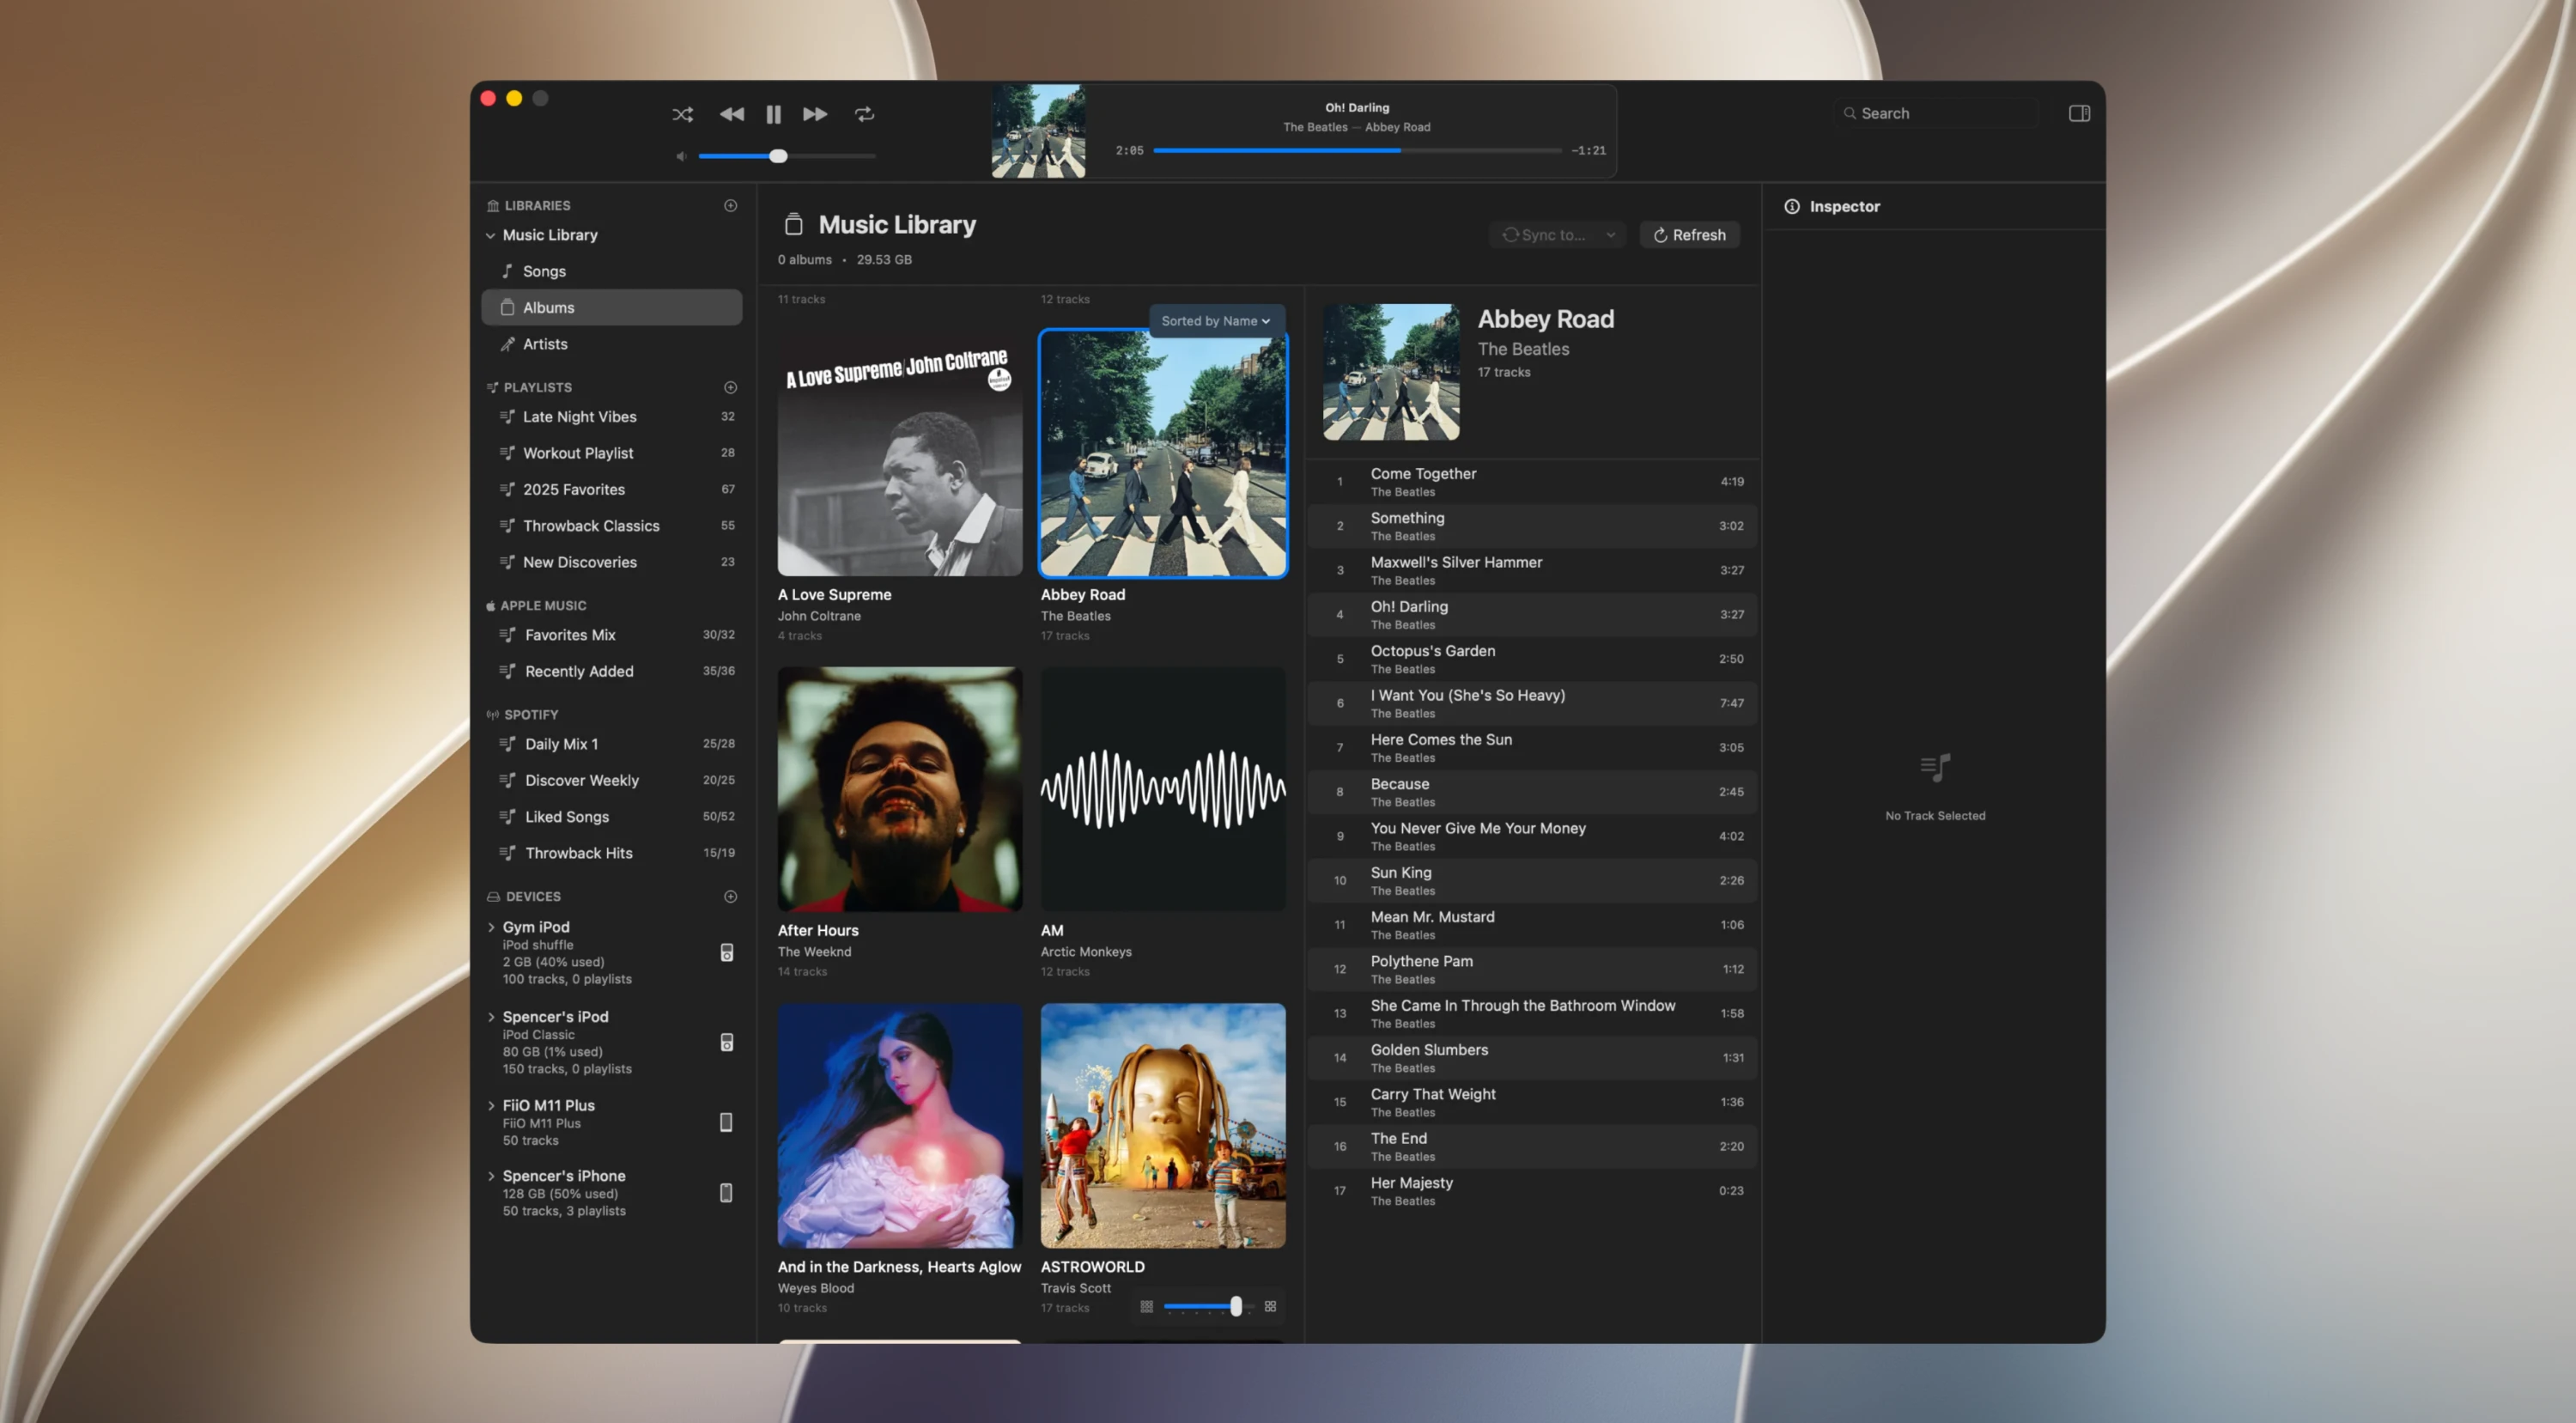2576x1423 pixels.
Task: Pause the current song
Action: click(773, 114)
